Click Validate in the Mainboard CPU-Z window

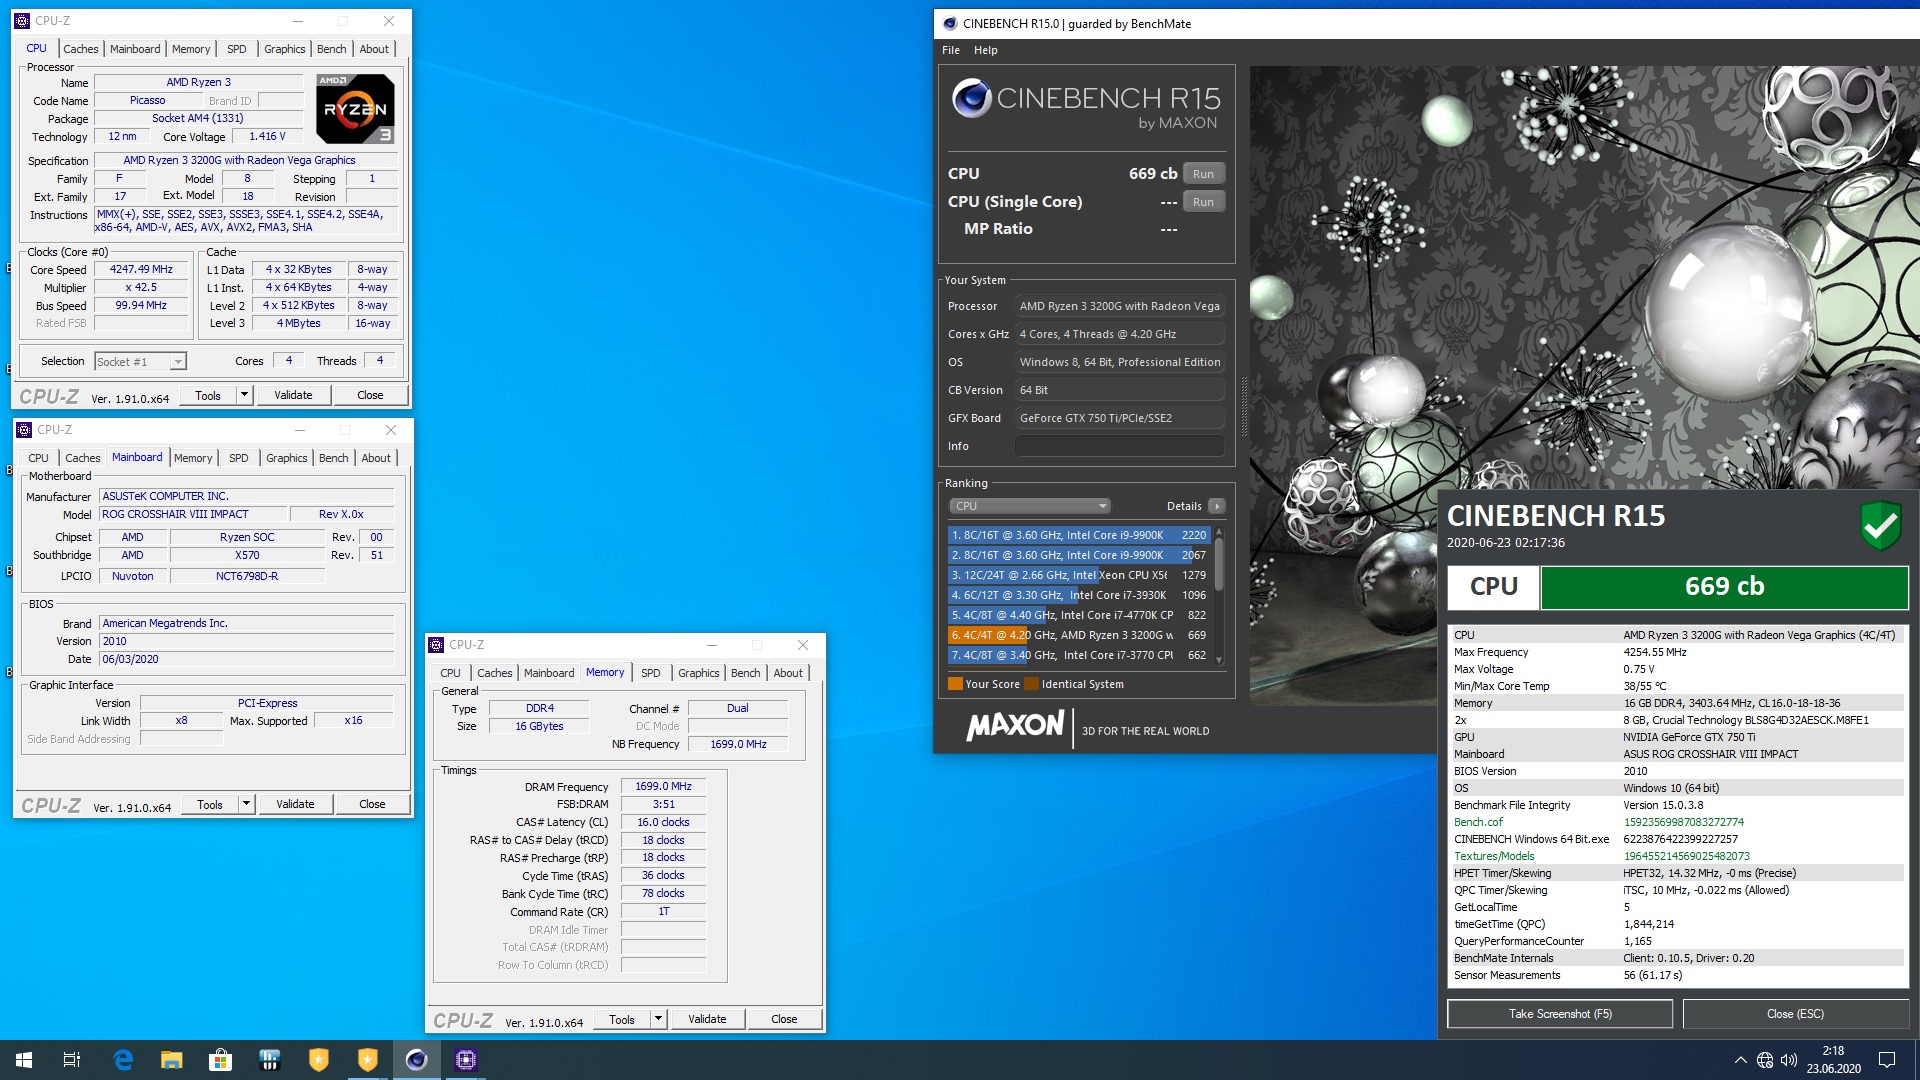coord(295,804)
